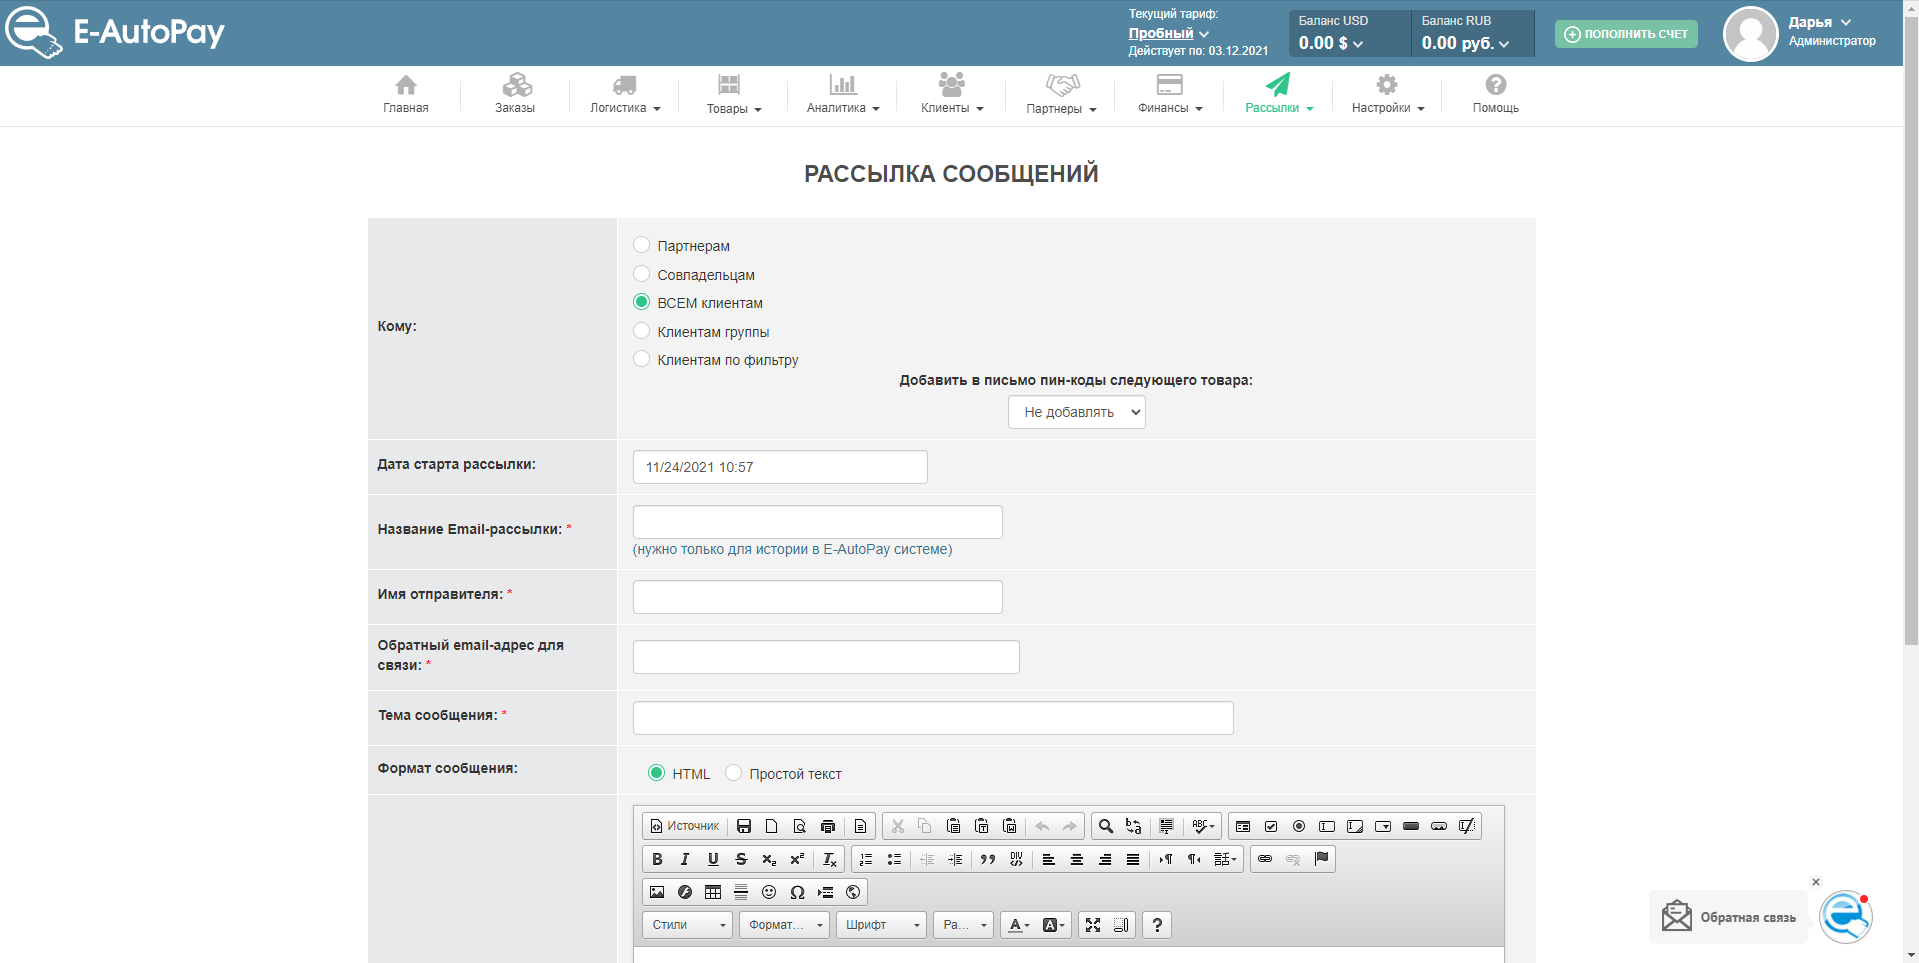Open the text color picker

(1018, 925)
